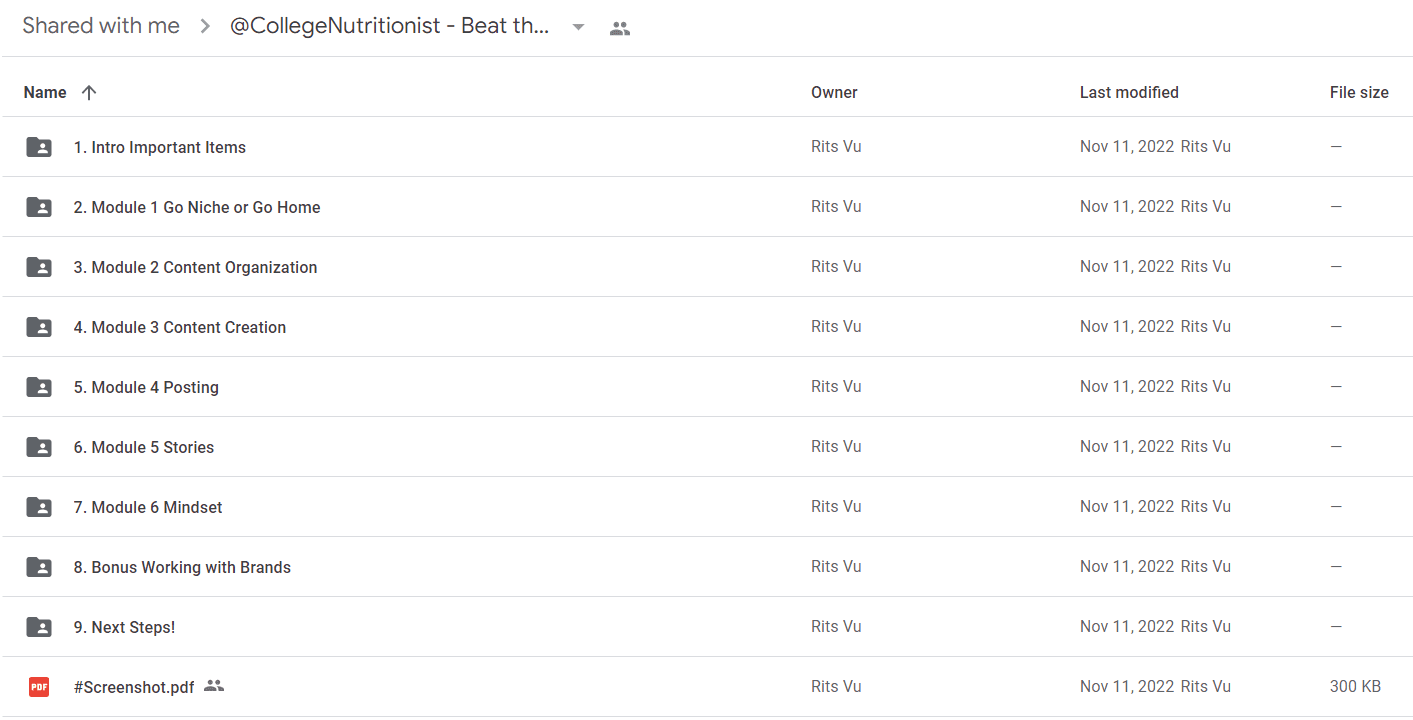Click the @CollegeNutritionist breadcrumb folder name
The width and height of the screenshot is (1413, 720).
pyautogui.click(x=390, y=26)
